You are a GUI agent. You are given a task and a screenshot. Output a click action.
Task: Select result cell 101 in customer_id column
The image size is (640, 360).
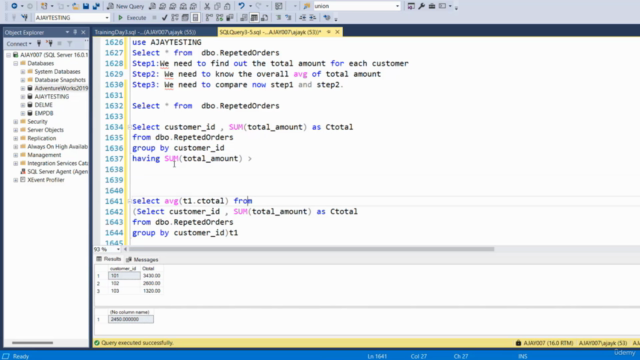[124, 276]
